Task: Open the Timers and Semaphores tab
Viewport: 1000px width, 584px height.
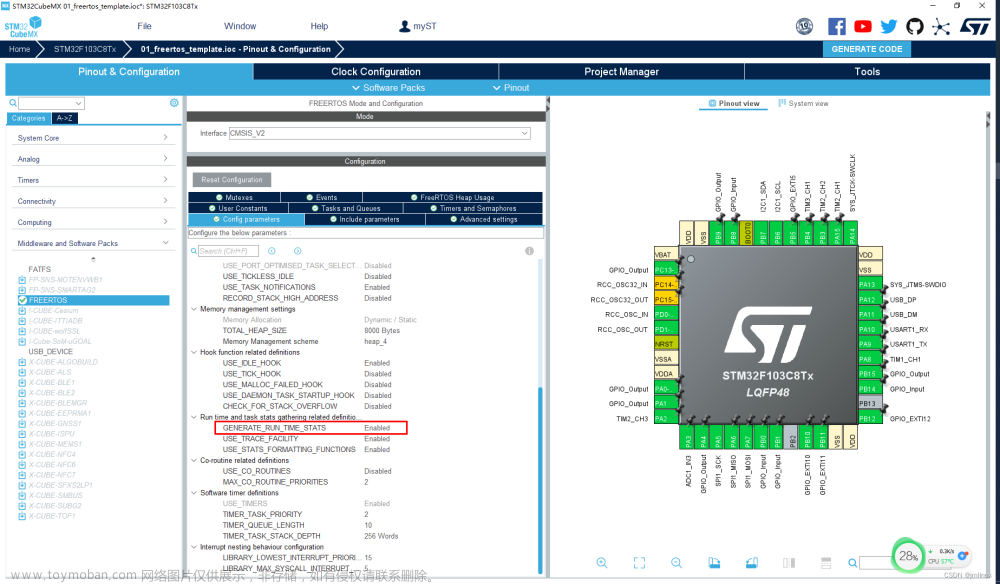Action: 473,208
